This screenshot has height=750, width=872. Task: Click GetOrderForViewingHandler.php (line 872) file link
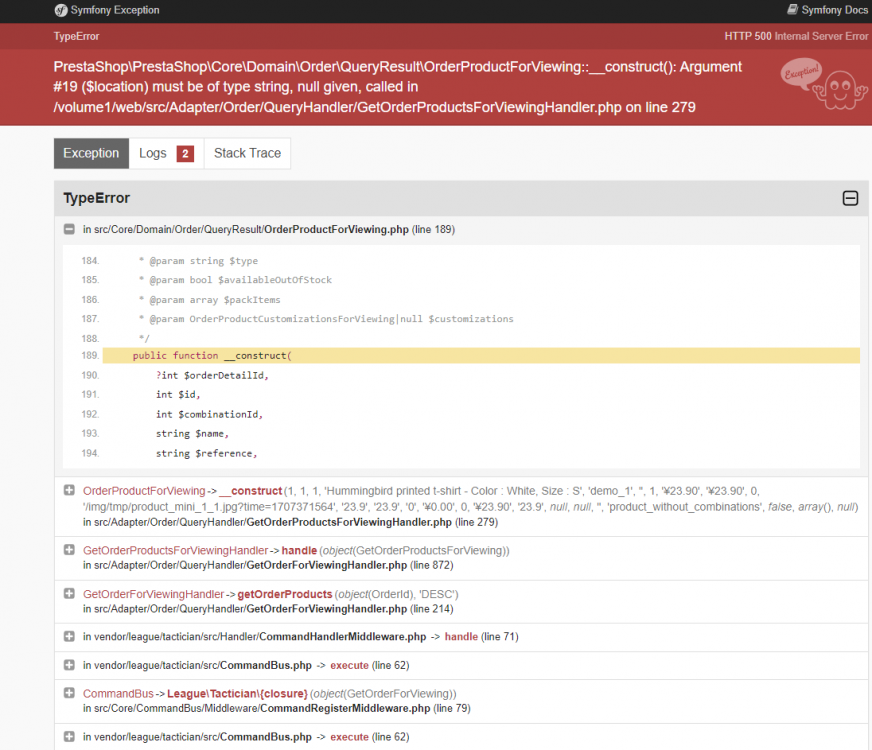pyautogui.click(x=326, y=565)
